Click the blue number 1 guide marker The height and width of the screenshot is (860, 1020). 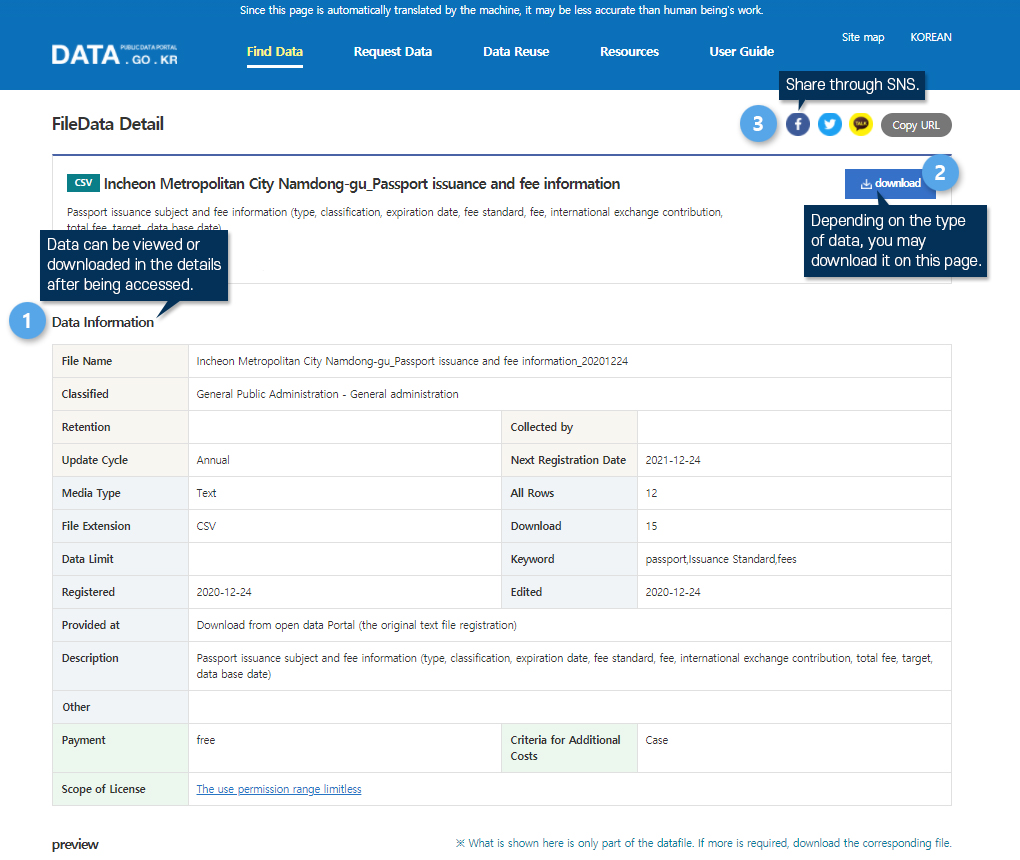[25, 321]
